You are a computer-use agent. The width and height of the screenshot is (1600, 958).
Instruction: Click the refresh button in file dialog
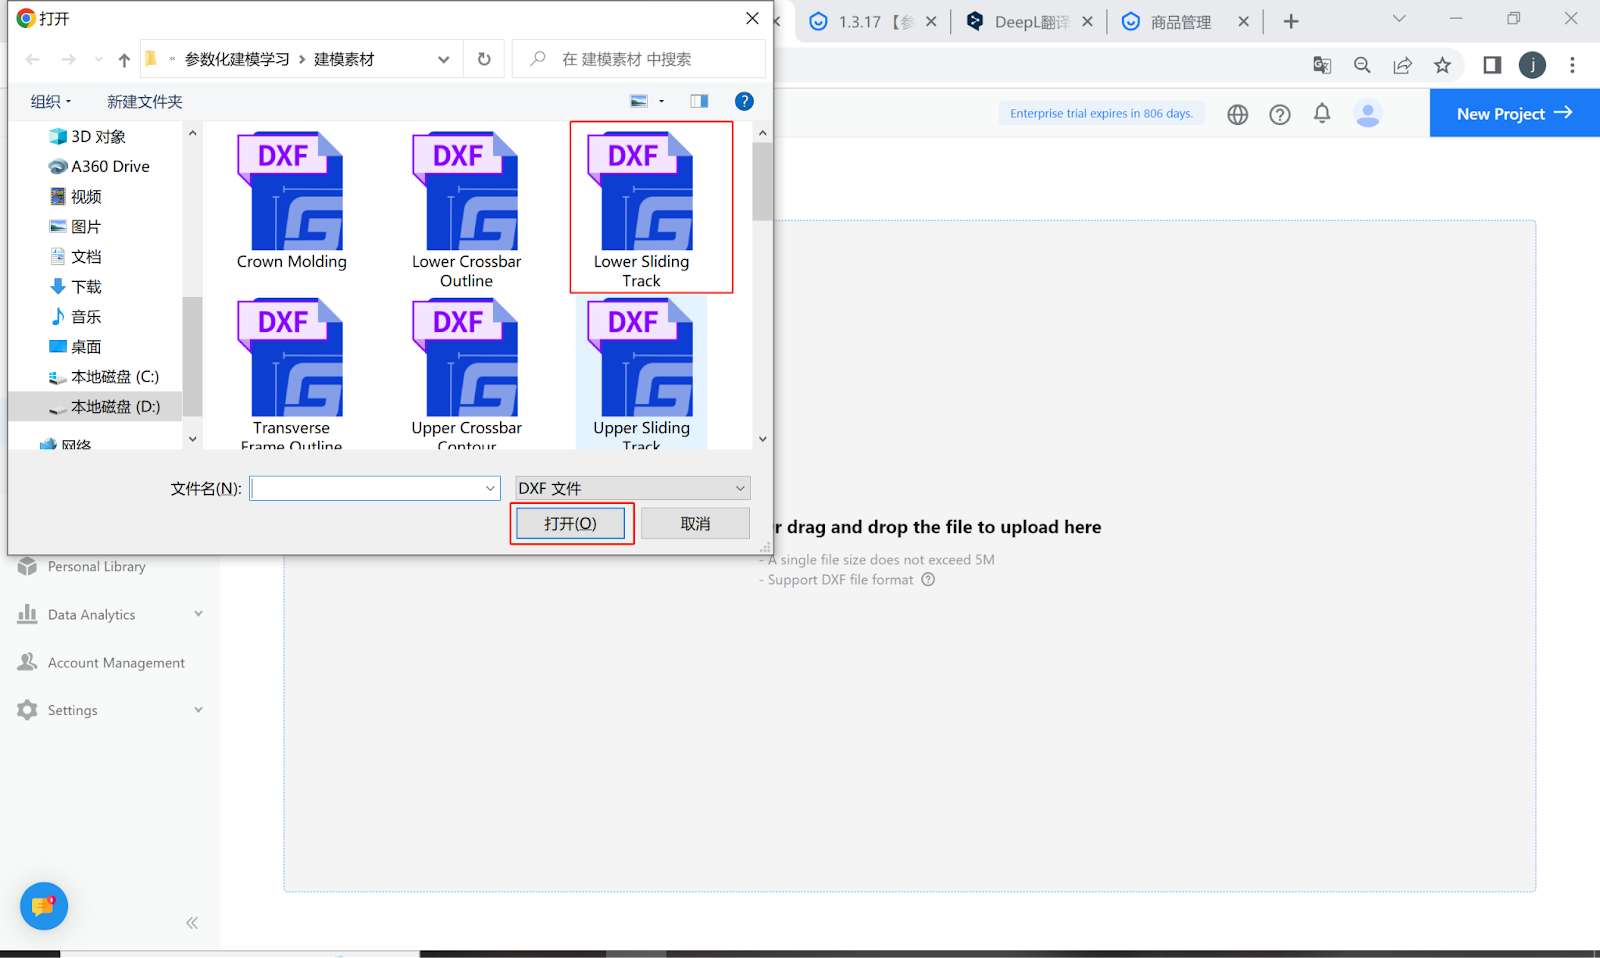tap(484, 59)
